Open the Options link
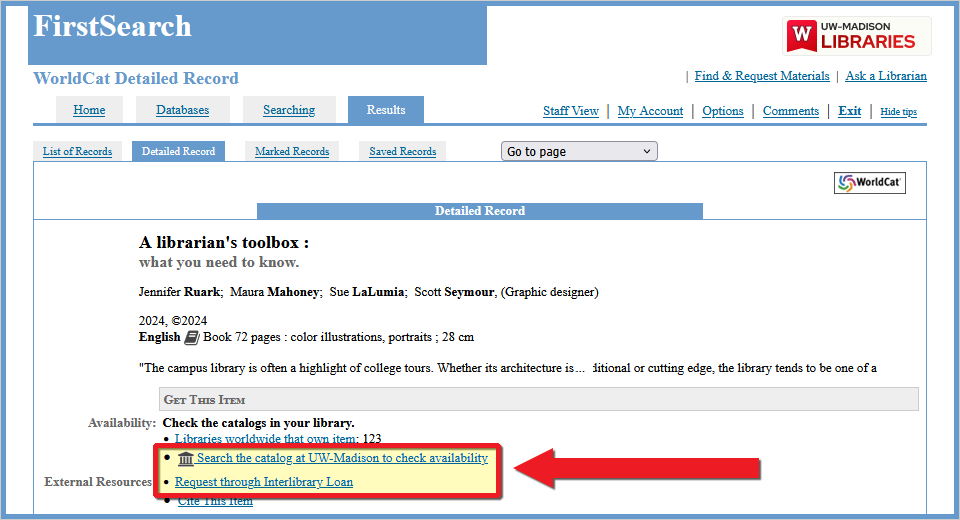The height and width of the screenshot is (520, 960). 722,111
